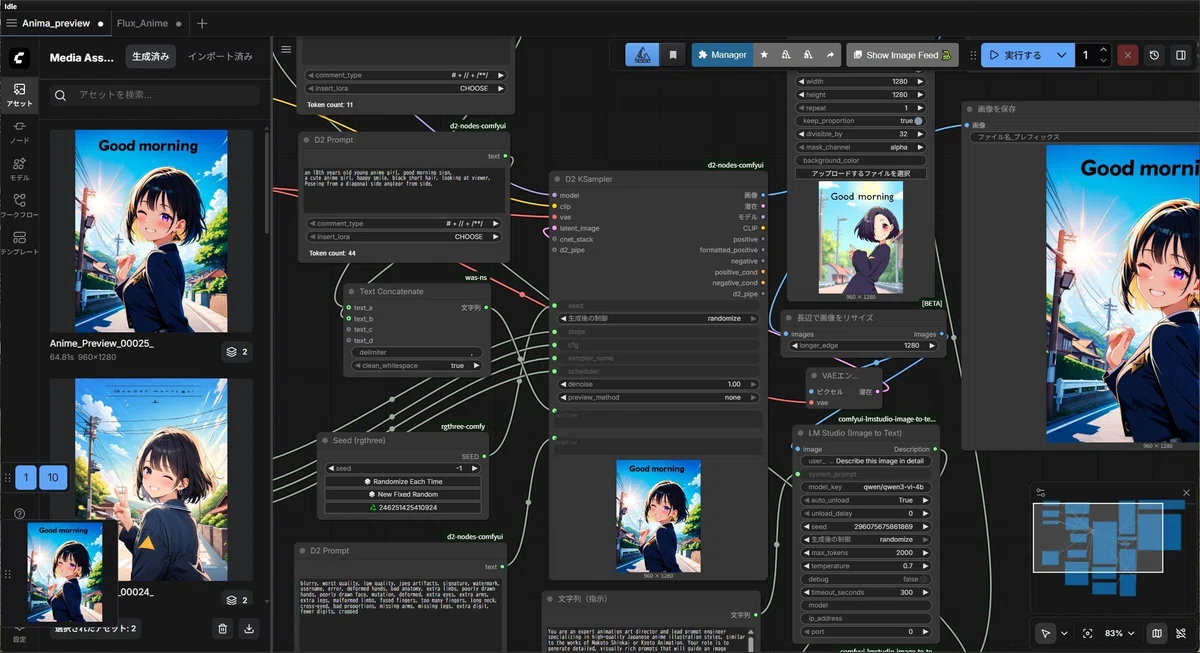Toggle collapse dot of 画像を保存 node
Viewport: 1200px width, 653px height.
click(969, 108)
